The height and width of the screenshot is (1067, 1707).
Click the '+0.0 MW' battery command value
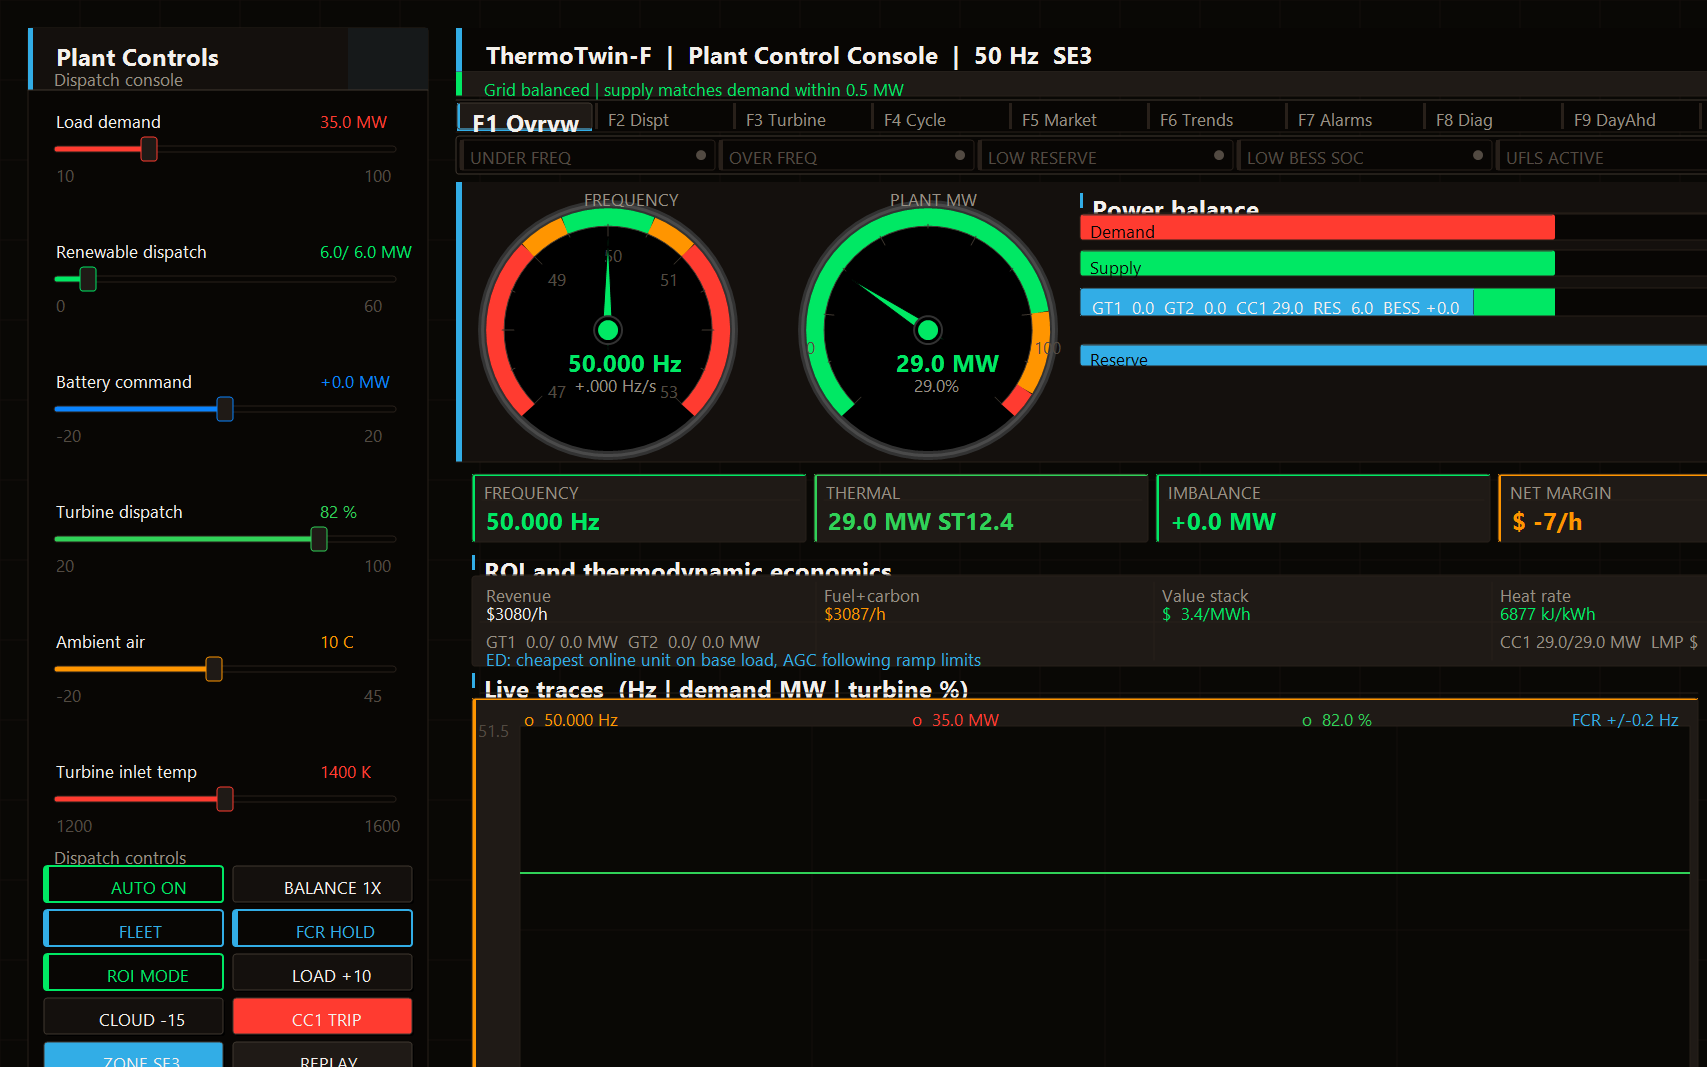click(355, 382)
